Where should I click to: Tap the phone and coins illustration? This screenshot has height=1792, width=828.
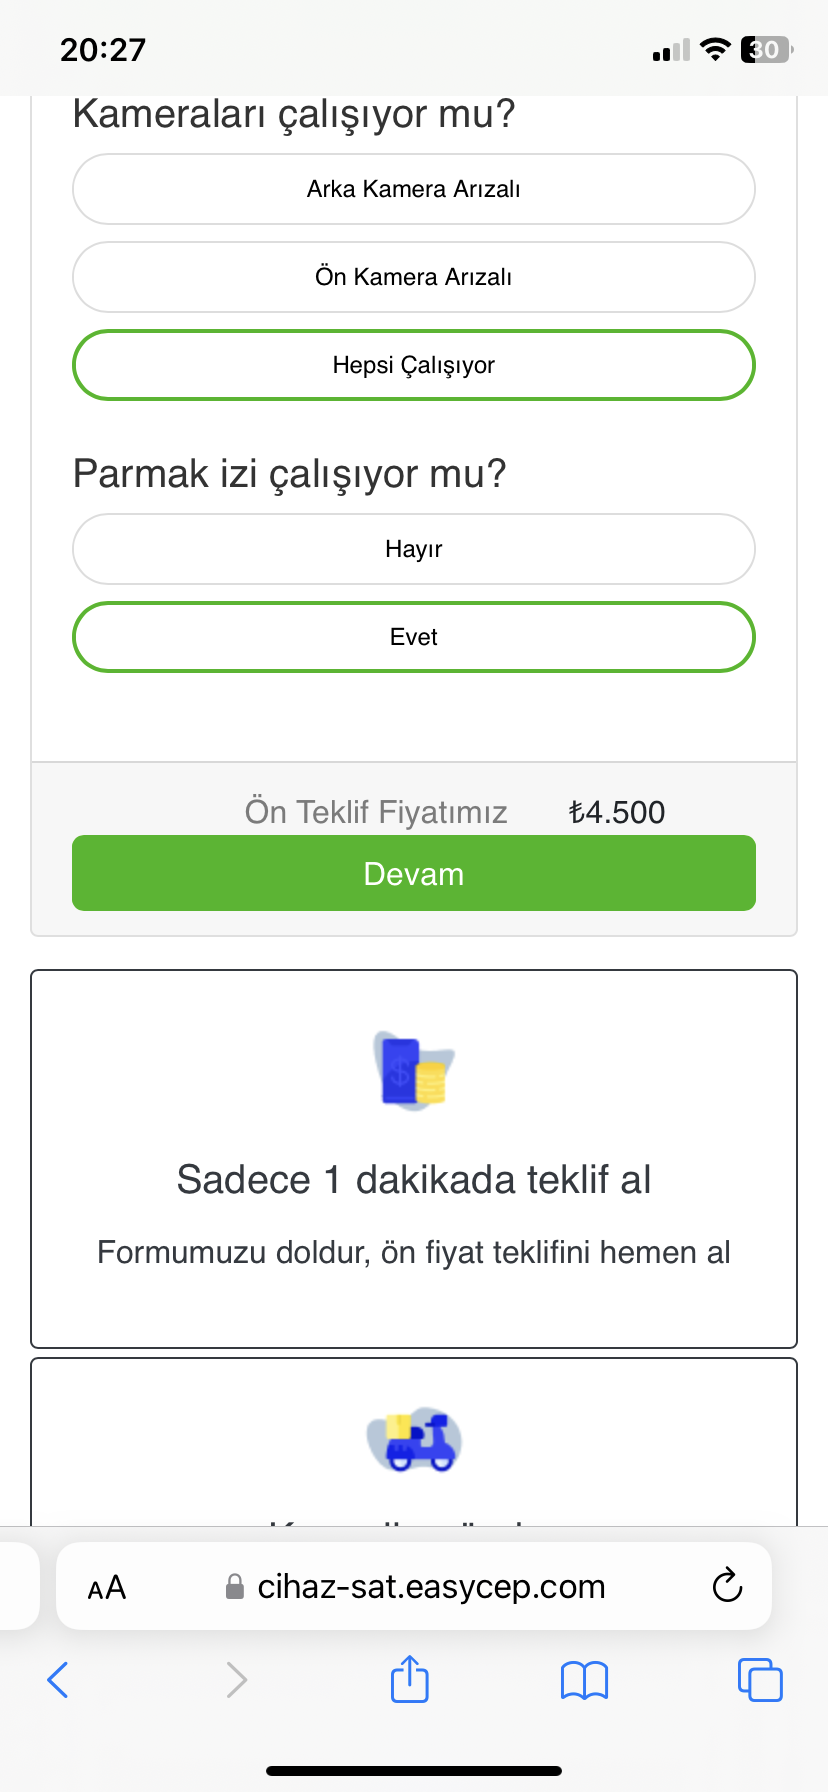414,1071
